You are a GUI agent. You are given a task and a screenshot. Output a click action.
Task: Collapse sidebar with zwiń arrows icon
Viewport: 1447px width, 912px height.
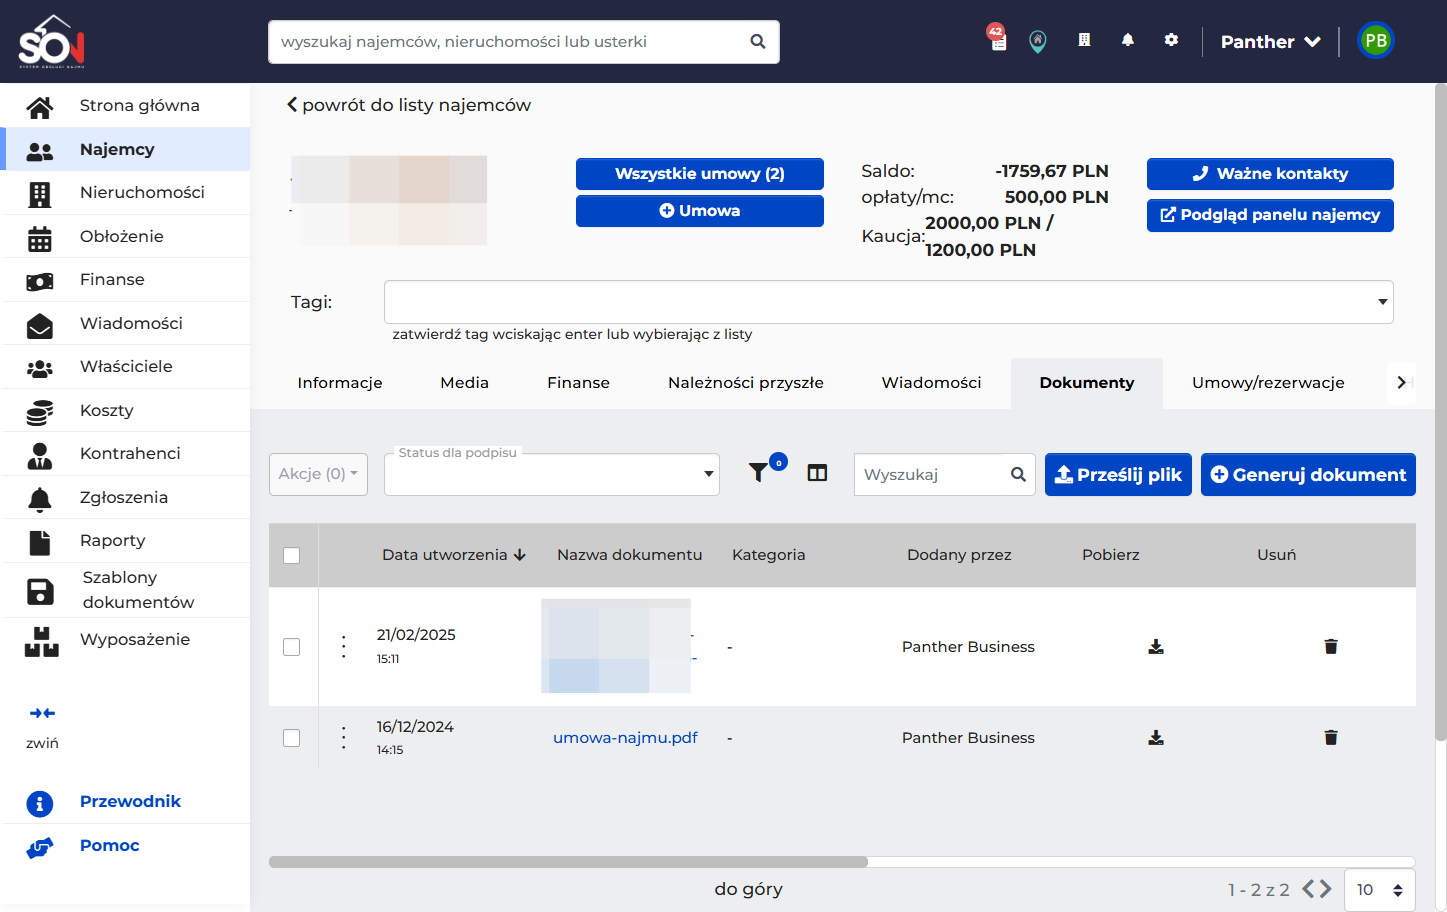(42, 713)
